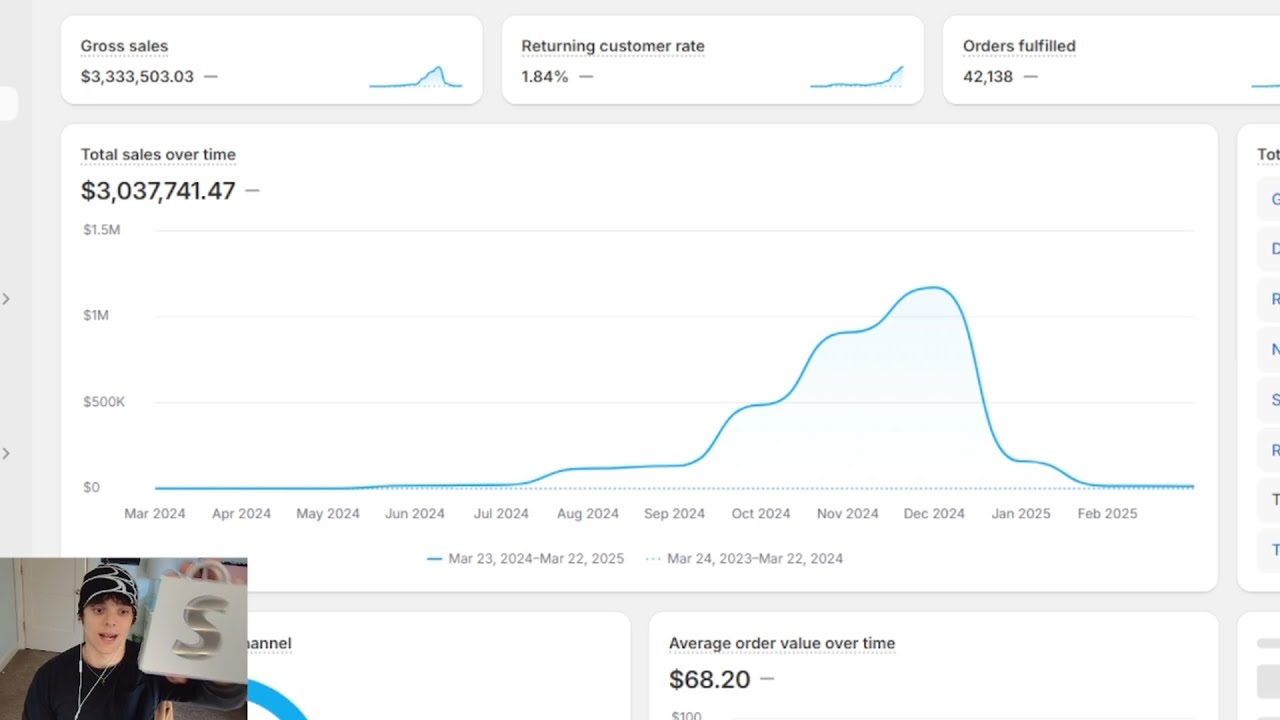Click the webcam overlay video thumbnail
The height and width of the screenshot is (720, 1280).
pyautogui.click(x=123, y=639)
